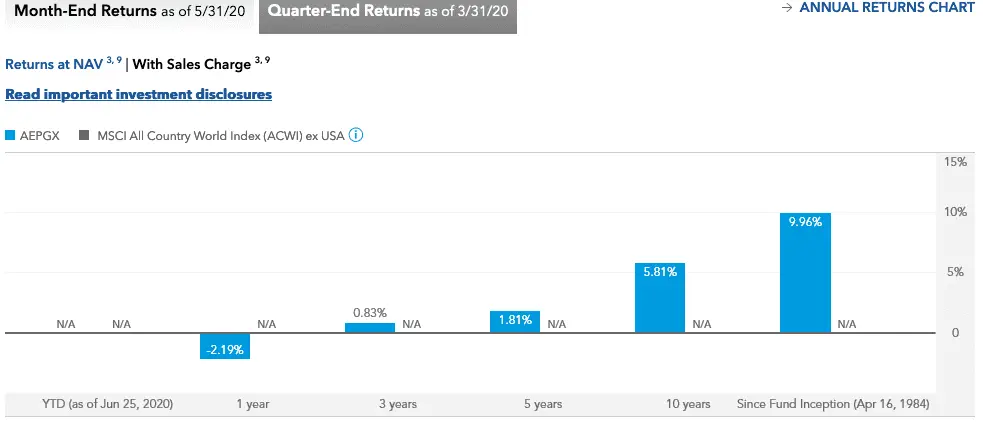Select the 5.81% ten-year bar
Image resolution: width=983 pixels, height=423 pixels.
click(x=660, y=297)
